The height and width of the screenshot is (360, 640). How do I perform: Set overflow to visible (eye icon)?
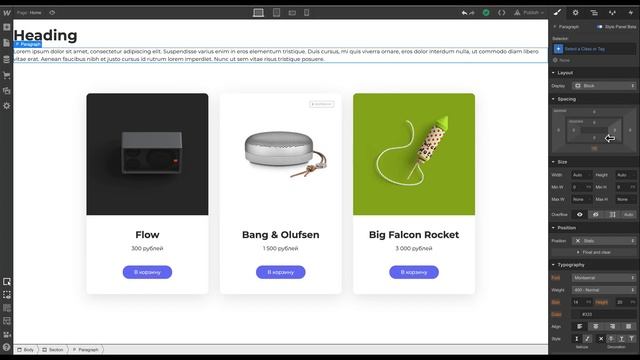click(580, 214)
